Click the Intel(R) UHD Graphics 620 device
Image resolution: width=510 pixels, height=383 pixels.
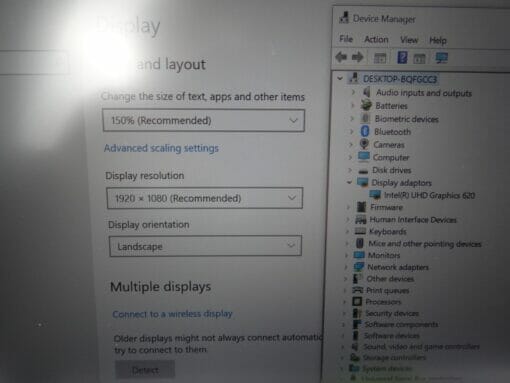click(x=429, y=195)
